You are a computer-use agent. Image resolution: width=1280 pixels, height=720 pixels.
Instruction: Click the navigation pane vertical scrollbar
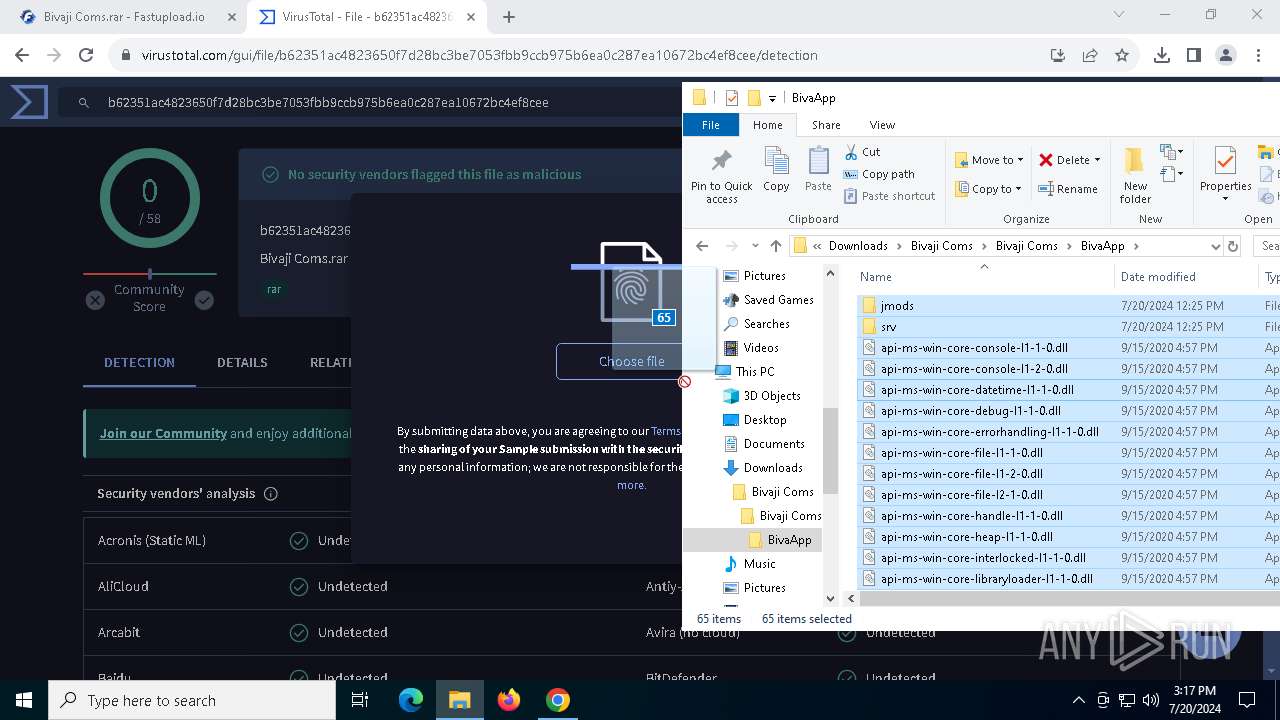[x=830, y=452]
